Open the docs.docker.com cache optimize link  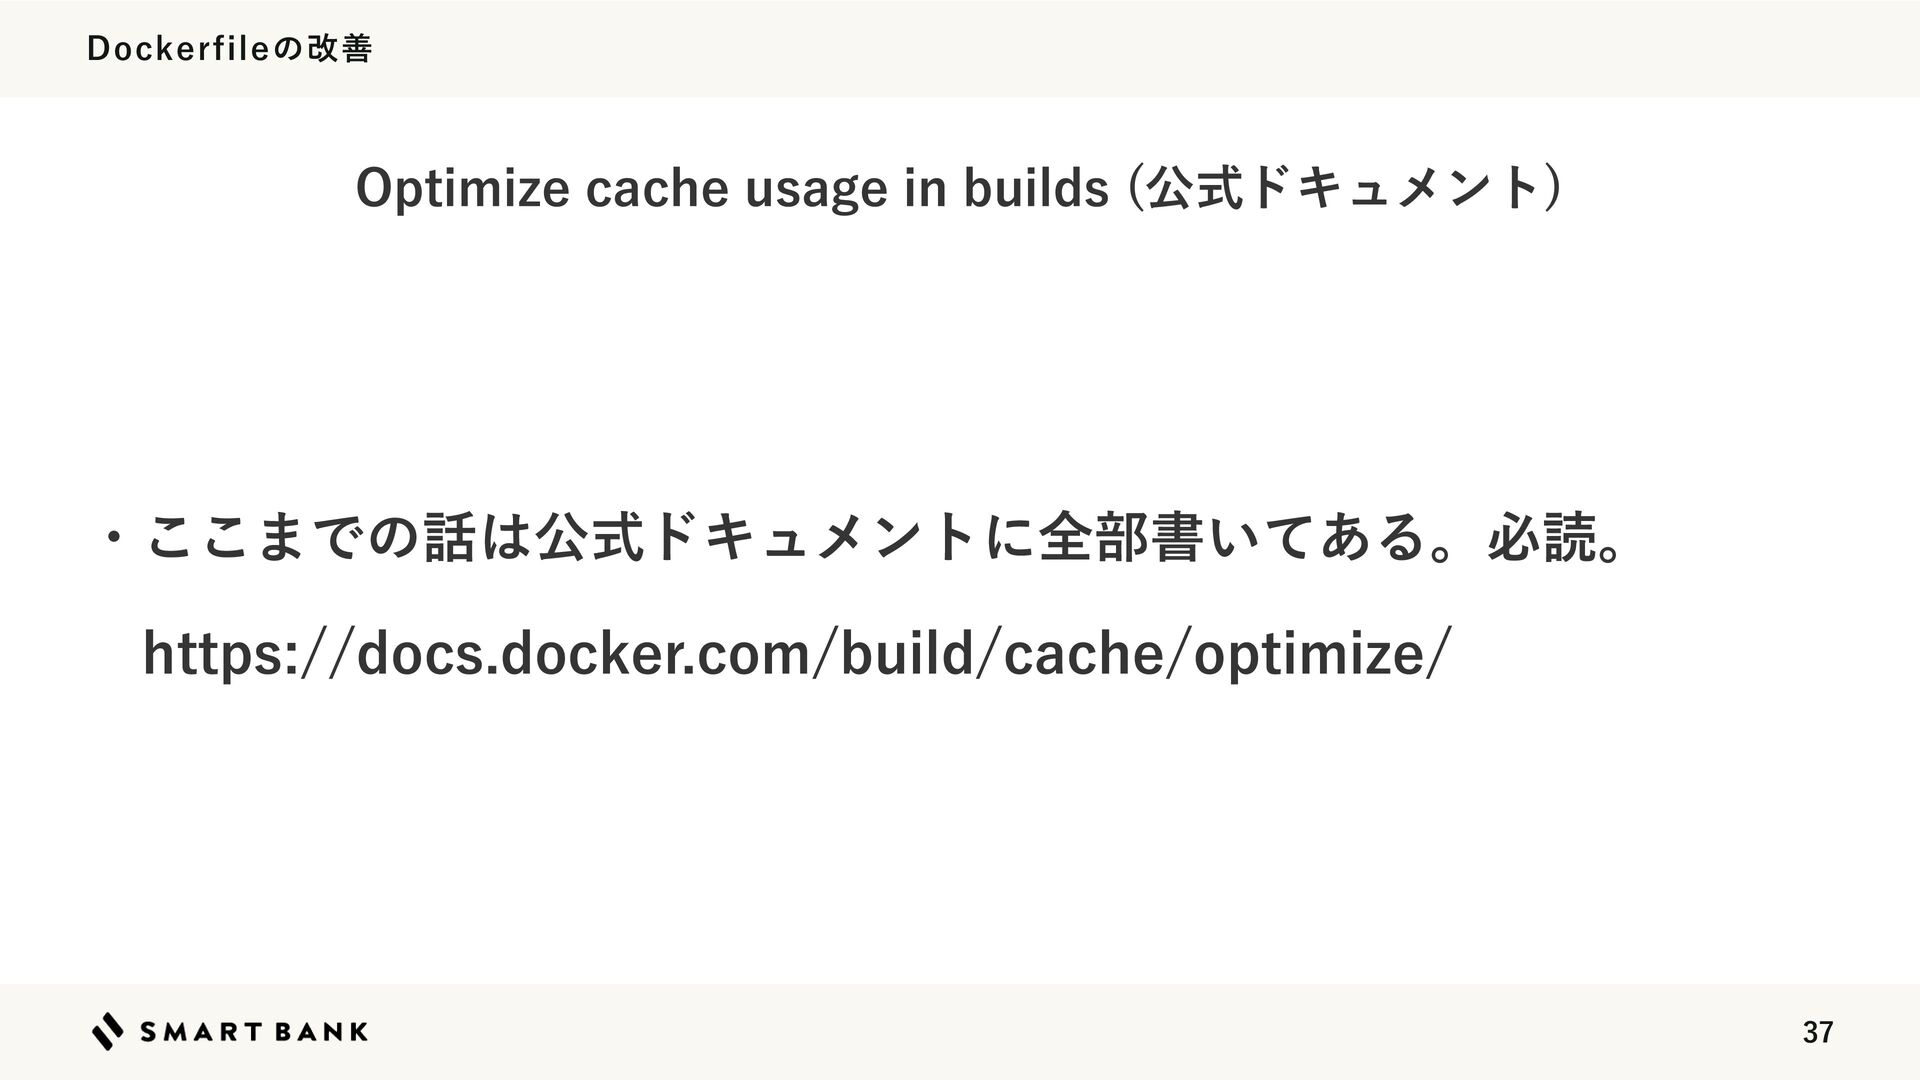(794, 653)
